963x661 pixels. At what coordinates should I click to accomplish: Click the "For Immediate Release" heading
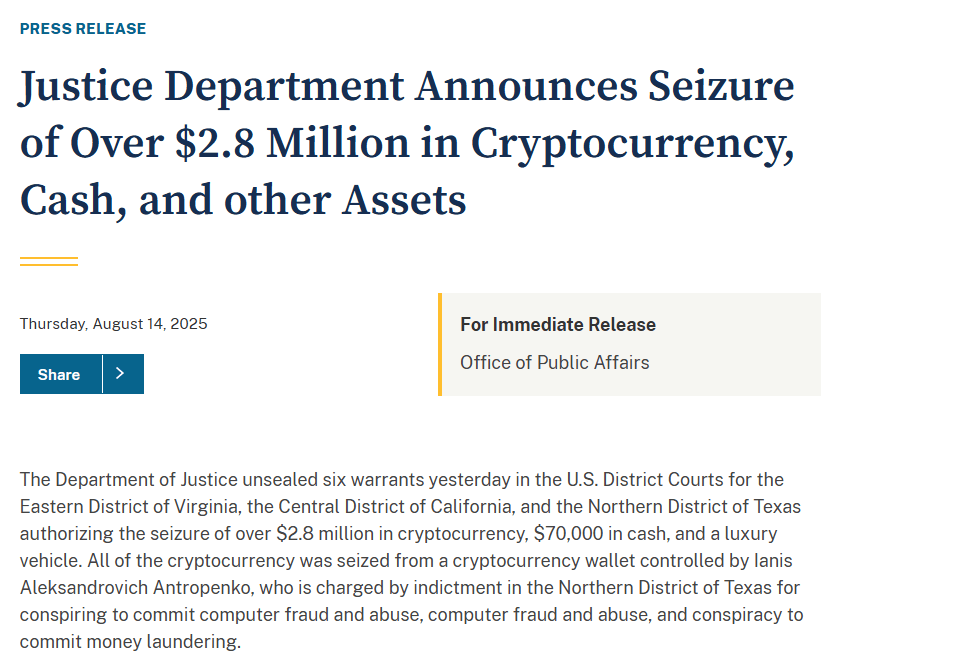(x=558, y=325)
